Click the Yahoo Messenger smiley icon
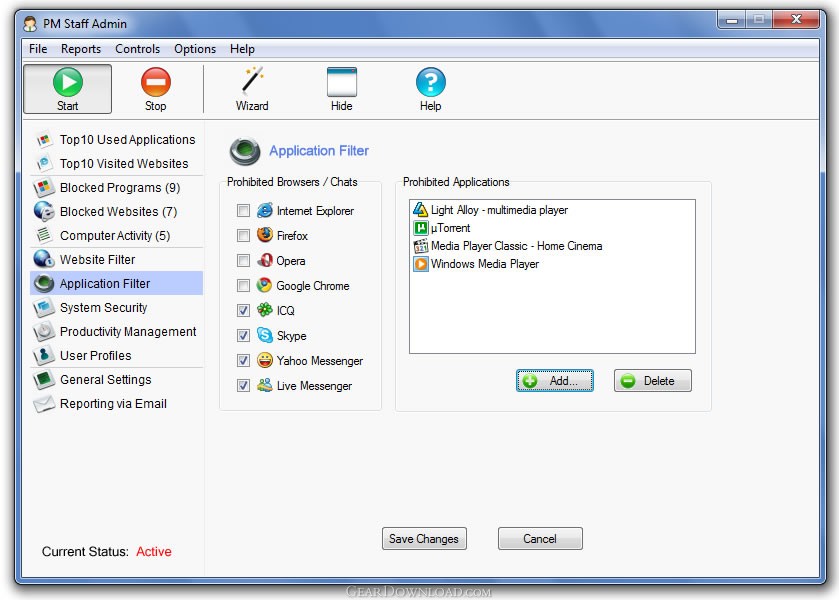The width and height of the screenshot is (839, 600). tap(264, 360)
